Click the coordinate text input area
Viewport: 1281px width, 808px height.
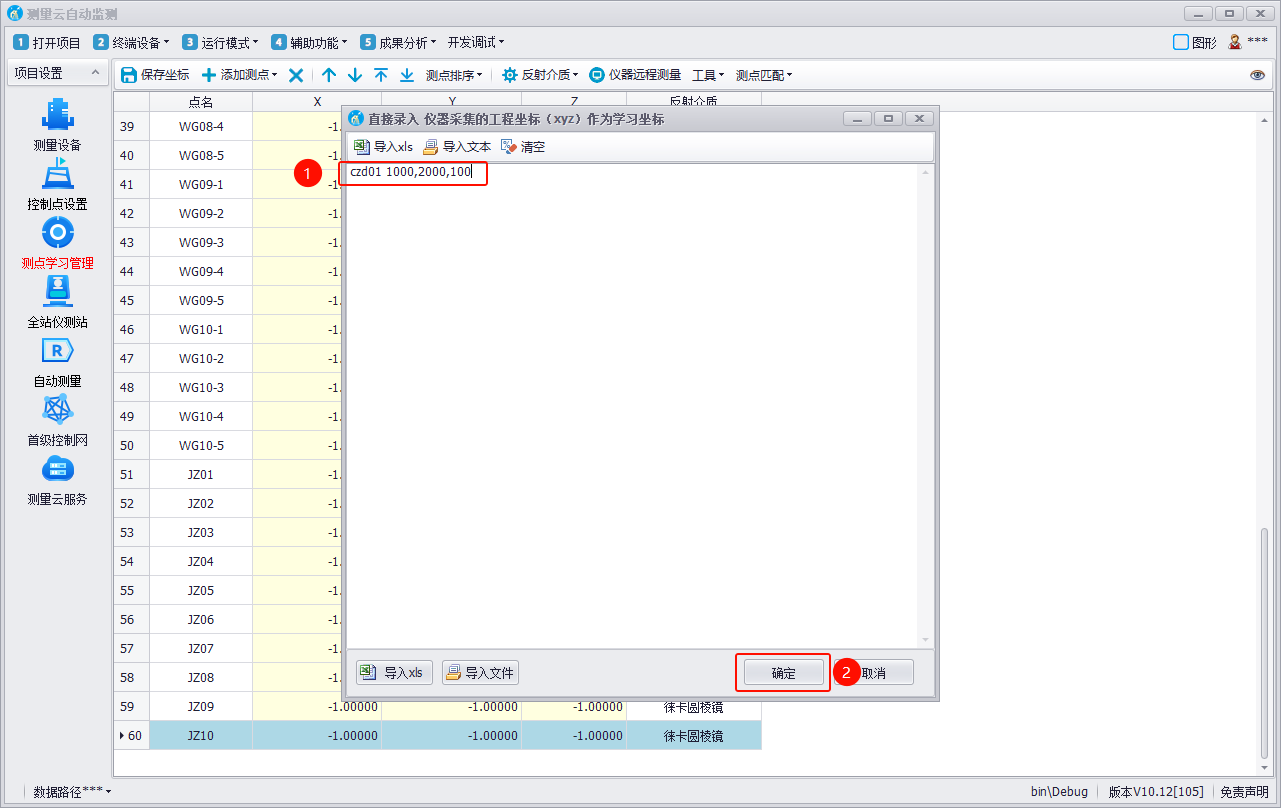click(630, 400)
